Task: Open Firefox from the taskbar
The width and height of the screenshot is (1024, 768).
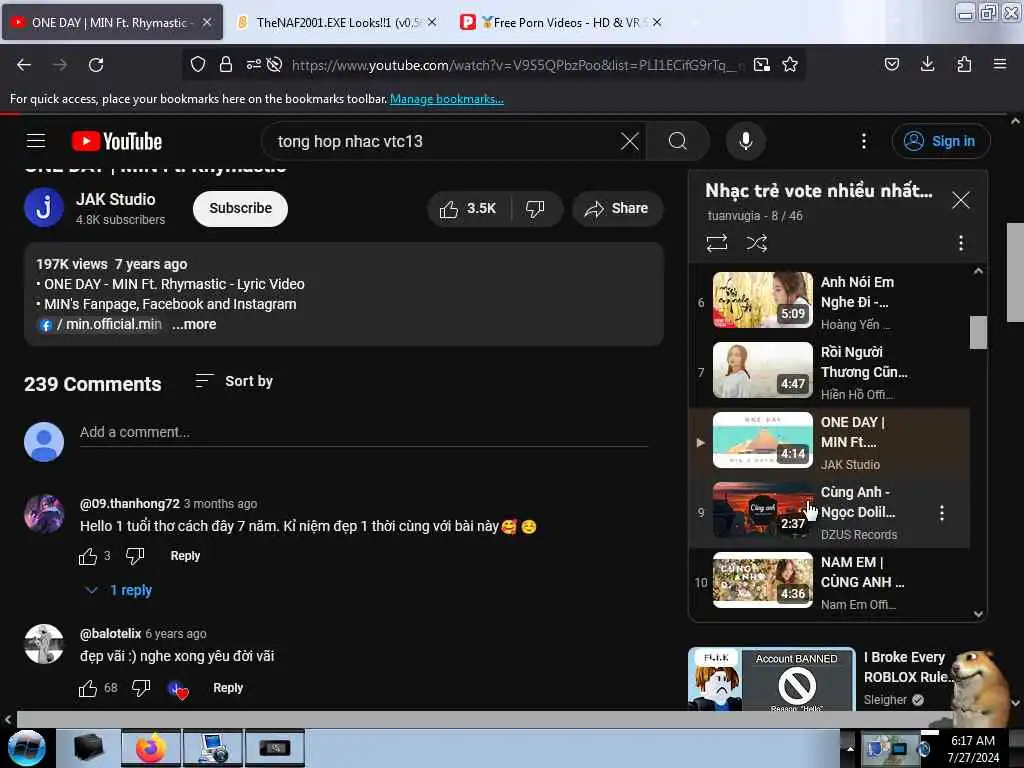Action: click(151, 748)
